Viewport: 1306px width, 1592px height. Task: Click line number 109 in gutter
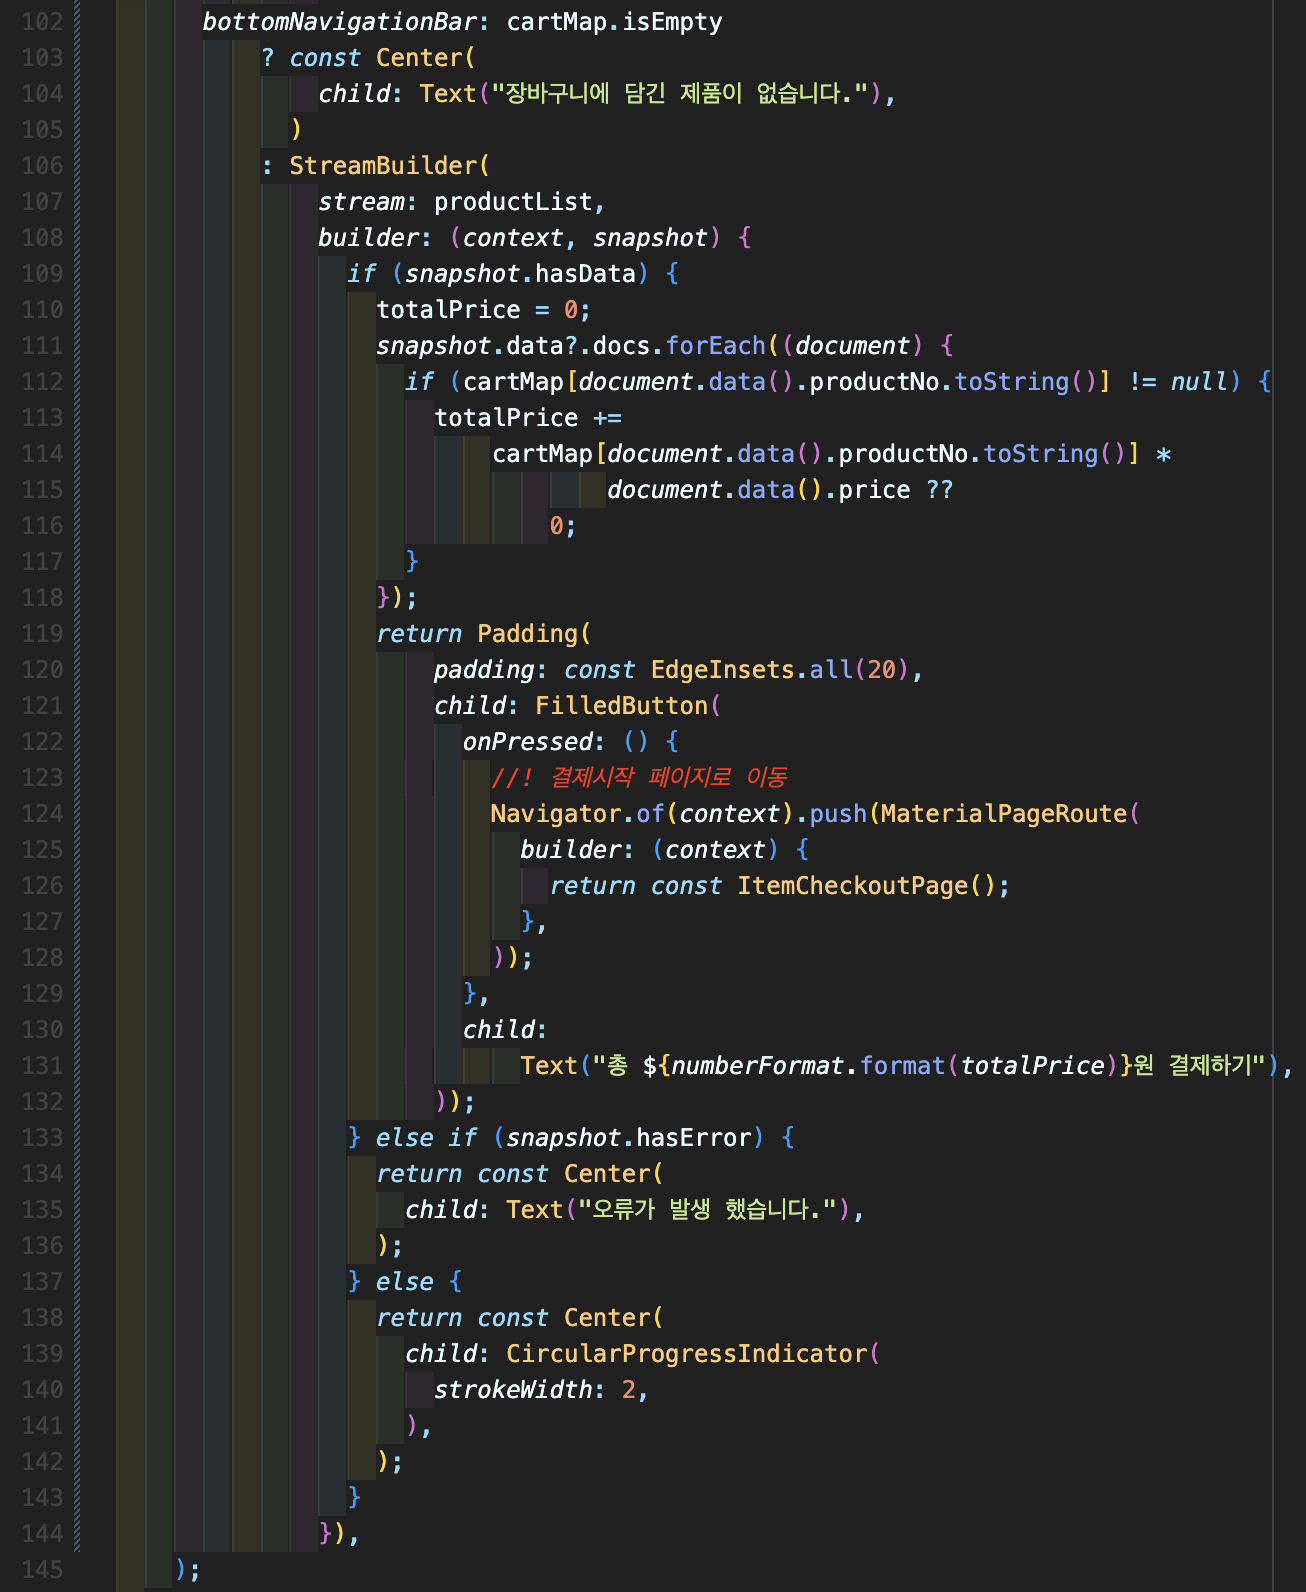[42, 274]
